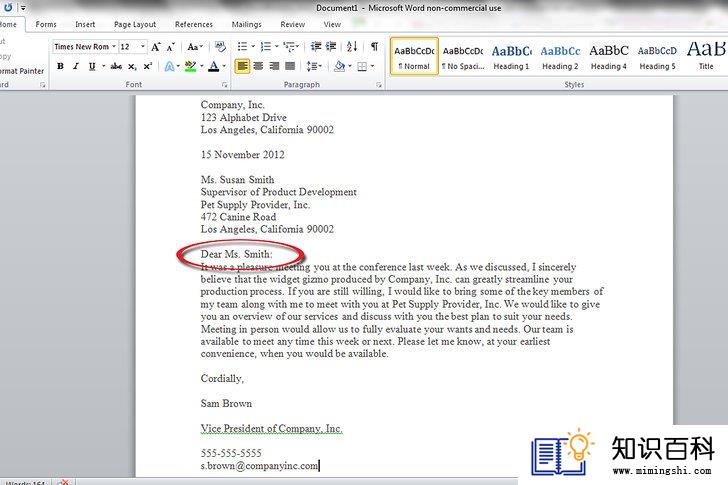Screen dimensions: 728x485
Task: Align text left
Action: 242,66
